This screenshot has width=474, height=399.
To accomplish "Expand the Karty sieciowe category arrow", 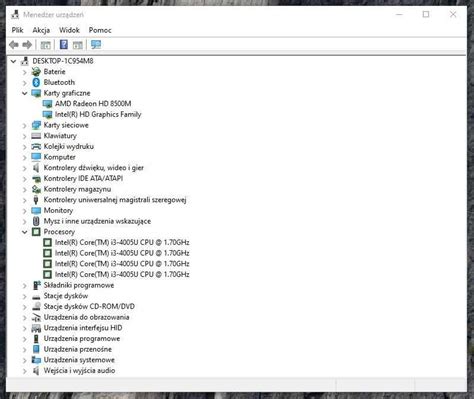I will [24, 125].
